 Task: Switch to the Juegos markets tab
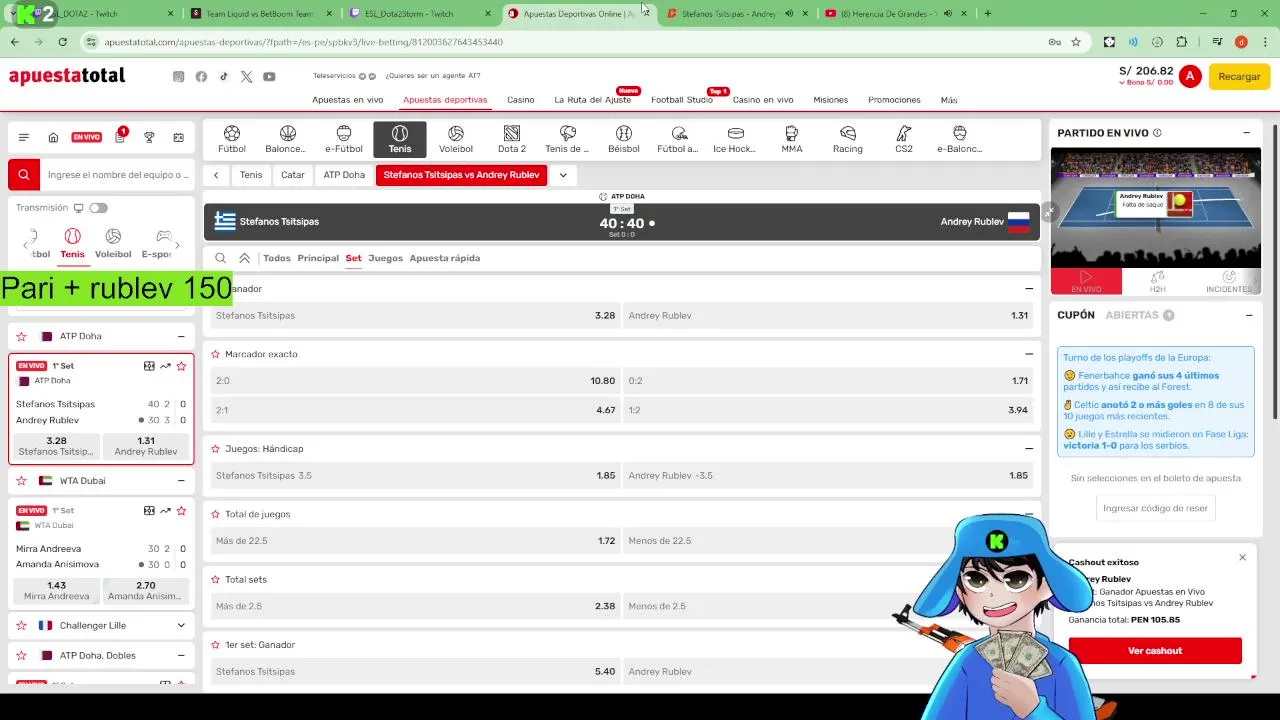[x=385, y=258]
